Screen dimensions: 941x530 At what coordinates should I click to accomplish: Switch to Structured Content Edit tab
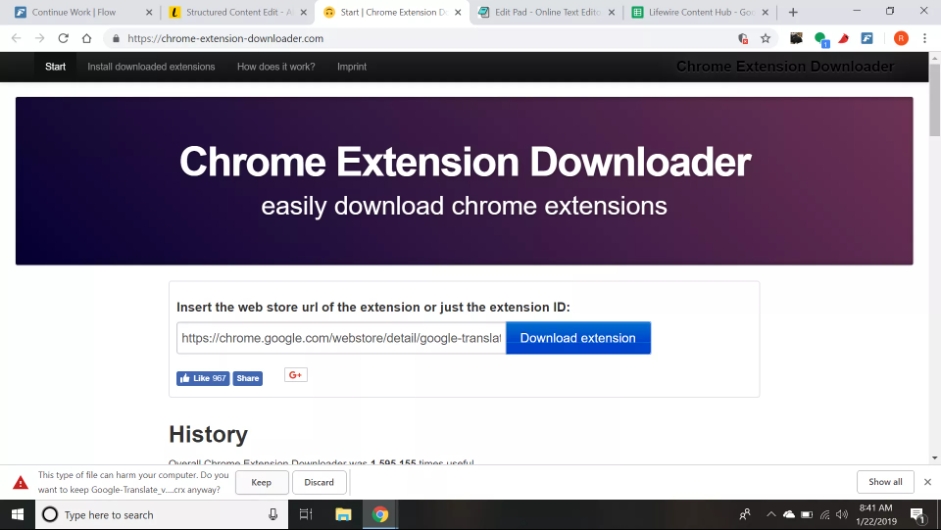click(x=237, y=12)
